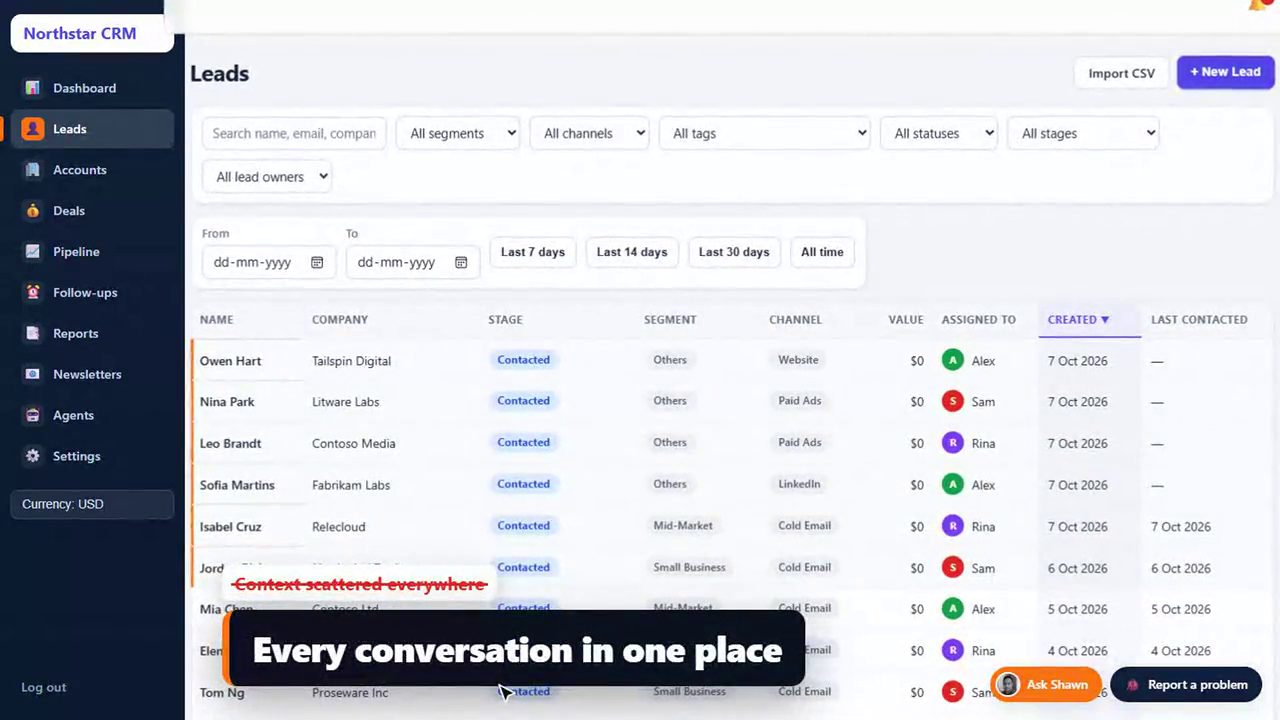Screen dimensions: 1280x720
Task: Open the From date calendar picker icon
Action: click(317, 262)
